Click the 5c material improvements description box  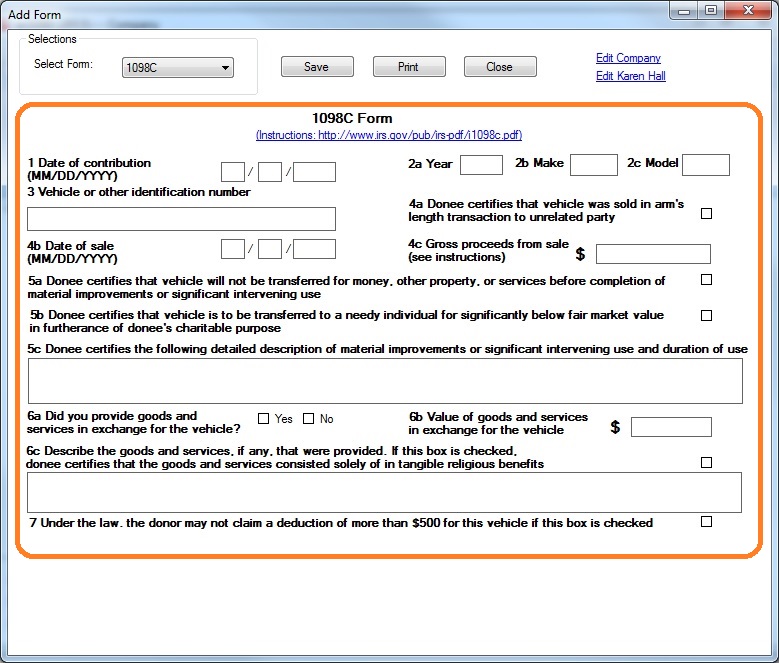coord(385,381)
